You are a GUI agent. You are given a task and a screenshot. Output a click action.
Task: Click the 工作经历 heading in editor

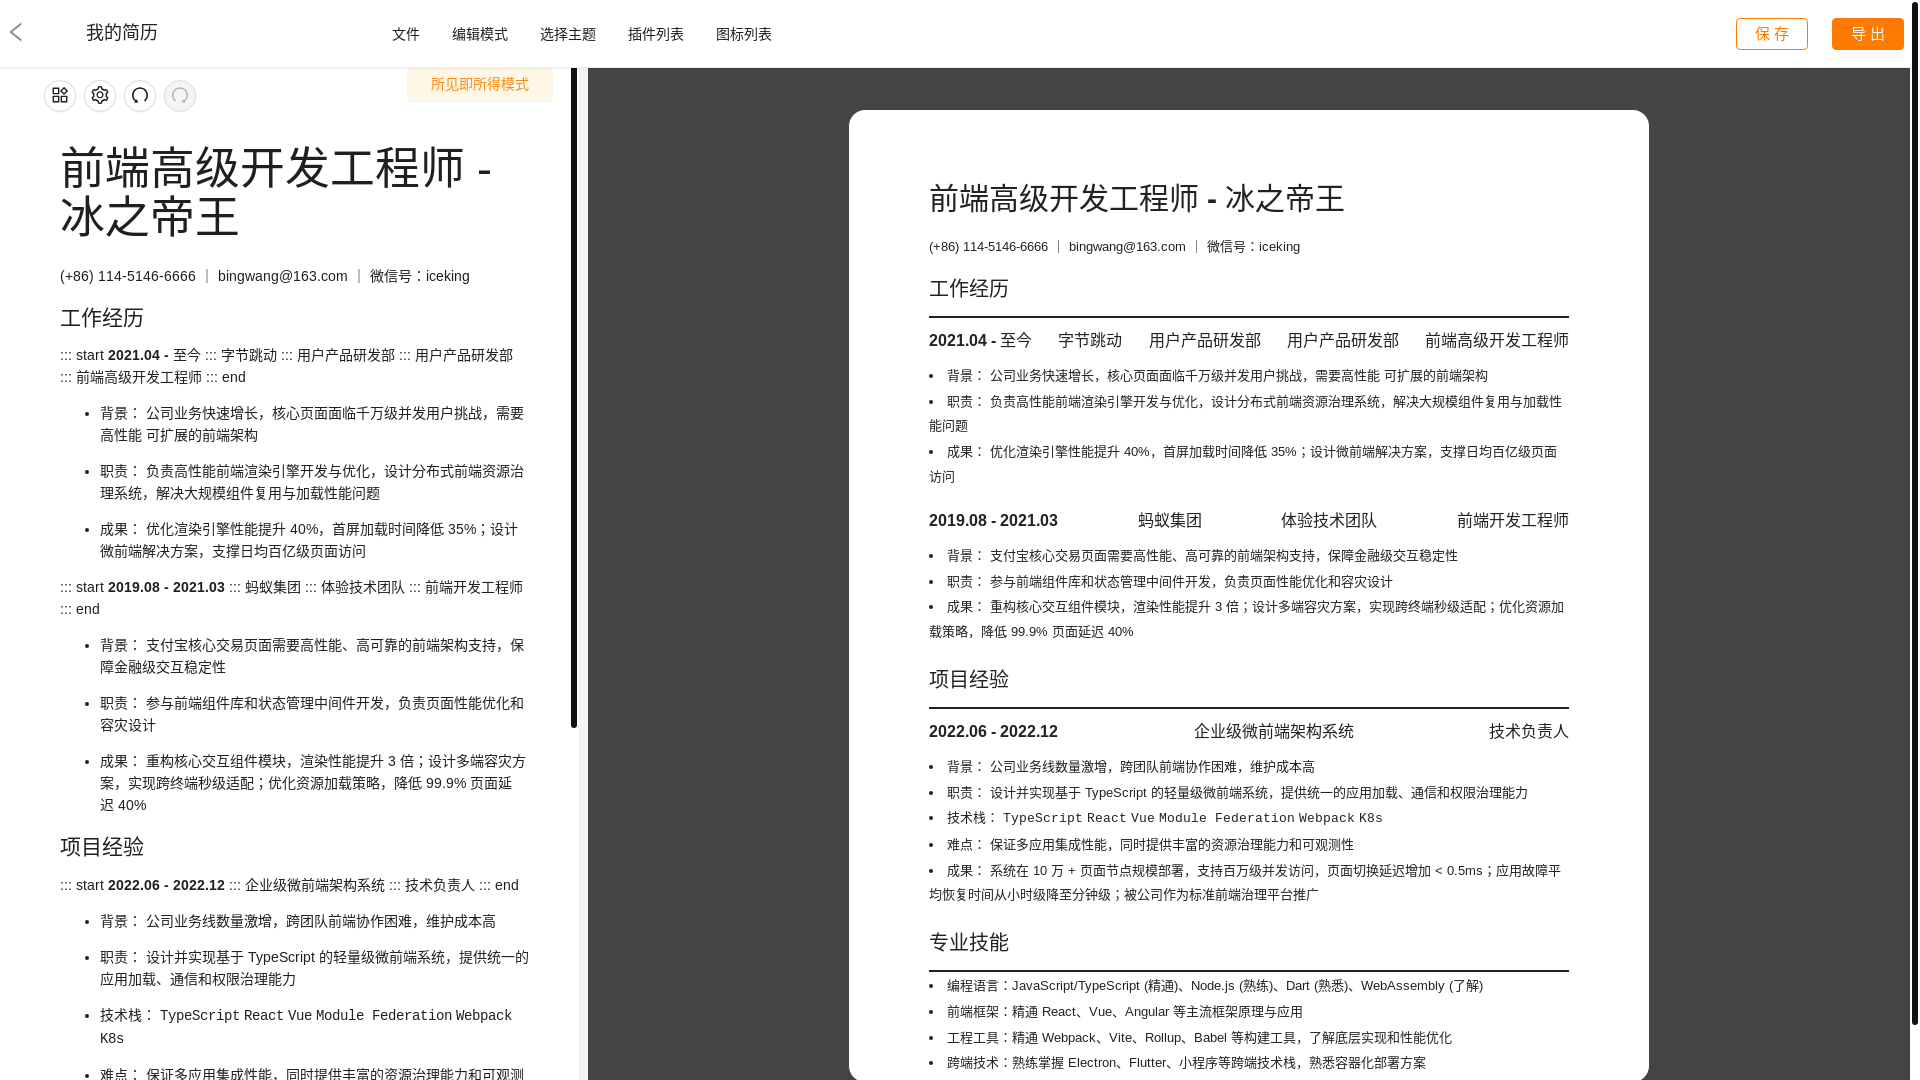click(x=102, y=318)
